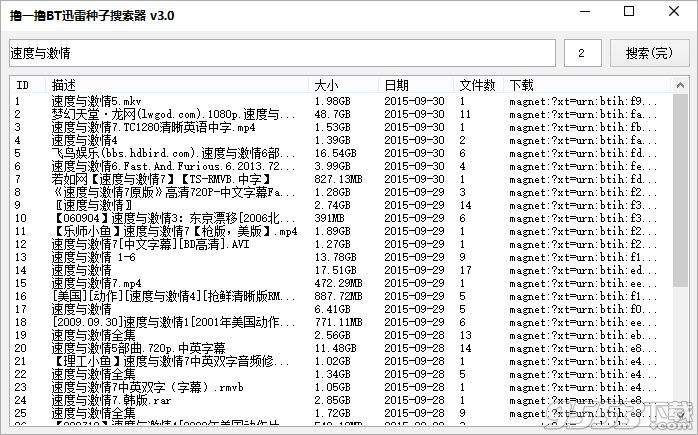The width and height of the screenshot is (698, 435).
Task: Click size cell 472.29MB
Action: [338, 283]
